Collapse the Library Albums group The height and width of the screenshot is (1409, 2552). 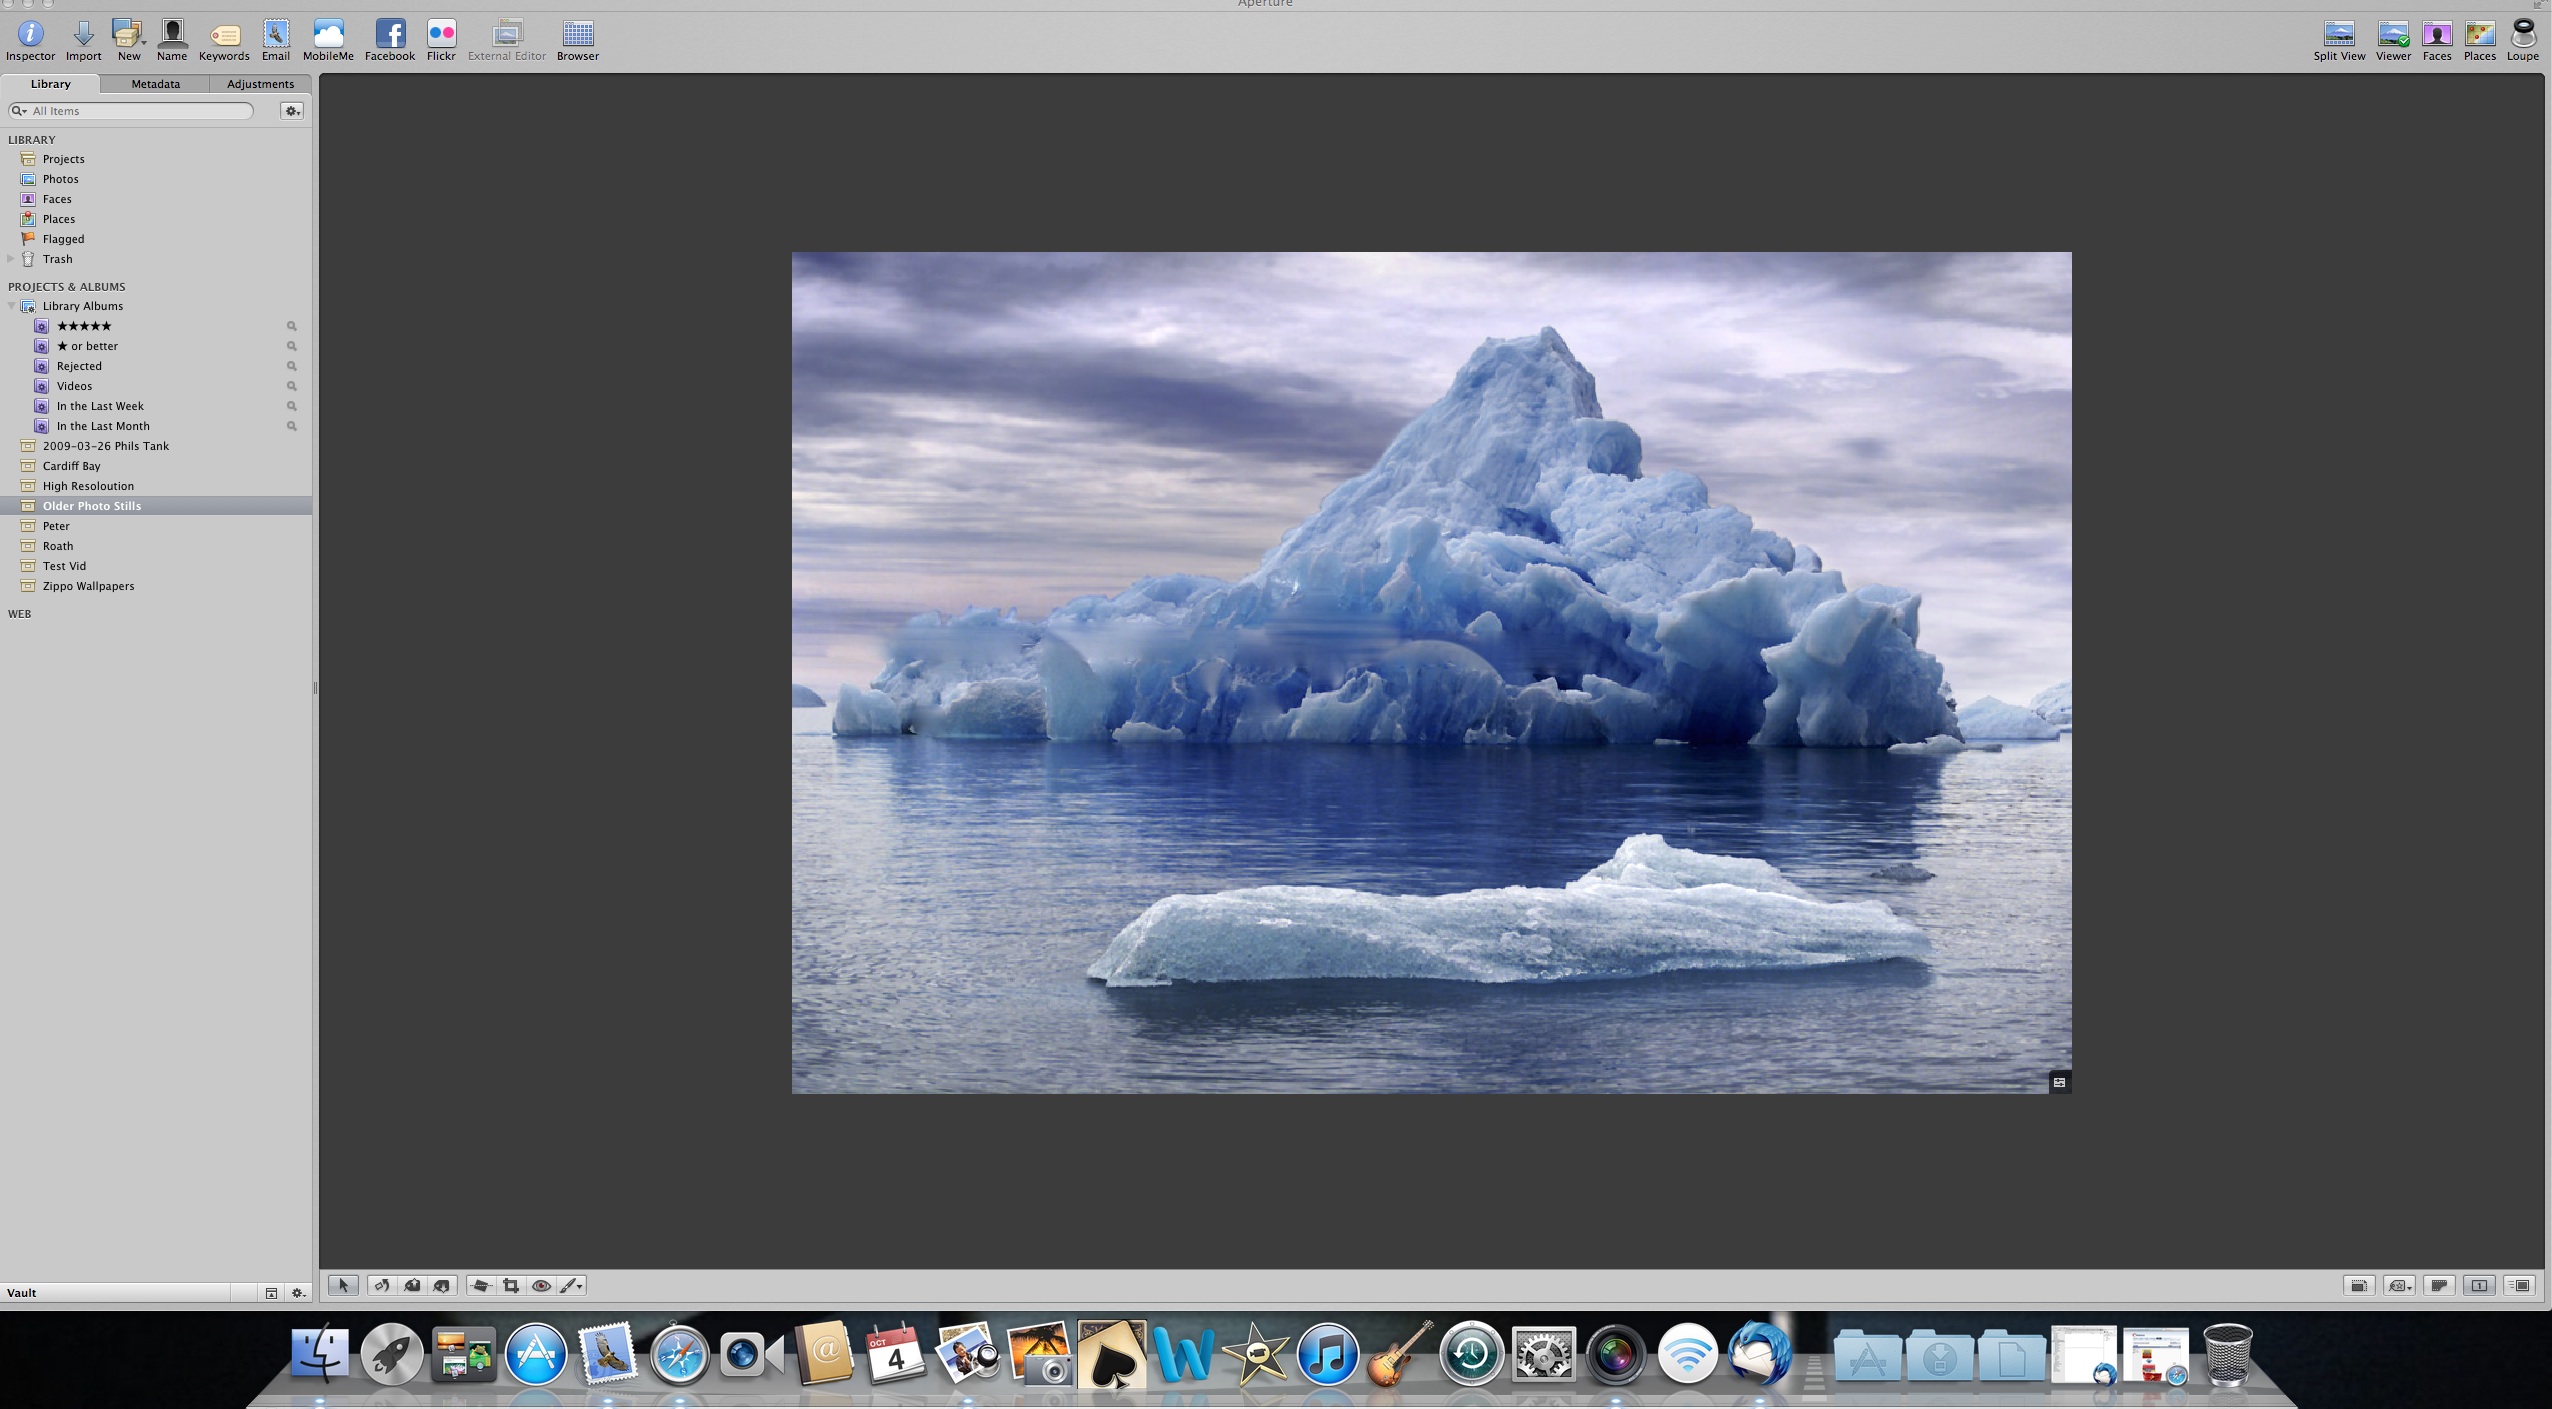tap(11, 306)
